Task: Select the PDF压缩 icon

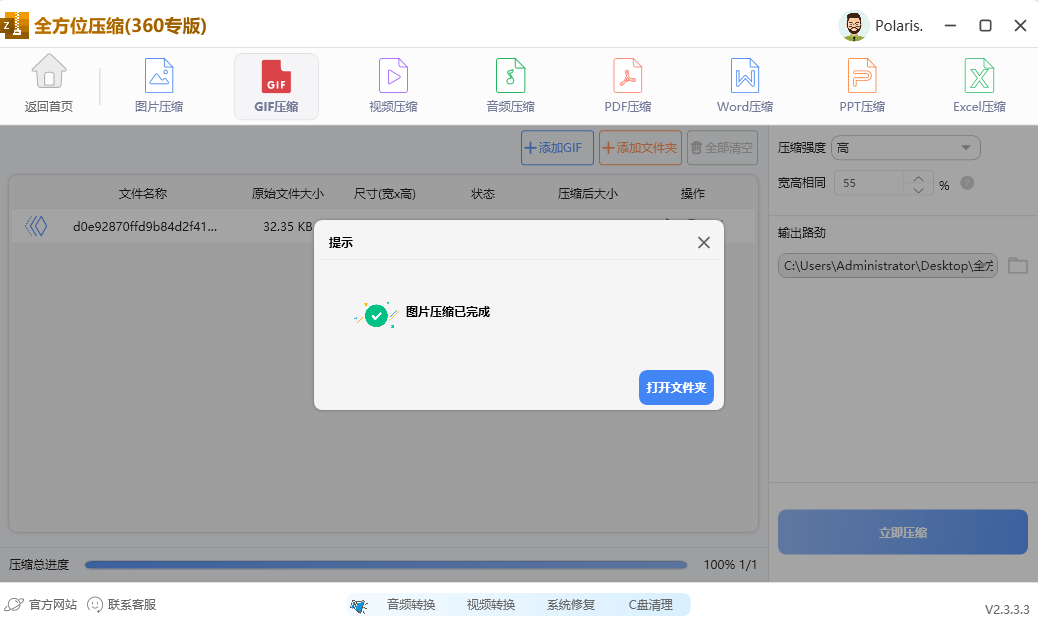Action: [627, 84]
